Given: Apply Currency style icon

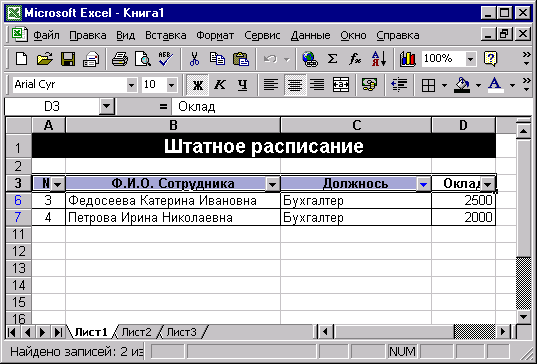Looking at the screenshot, I should (370, 85).
